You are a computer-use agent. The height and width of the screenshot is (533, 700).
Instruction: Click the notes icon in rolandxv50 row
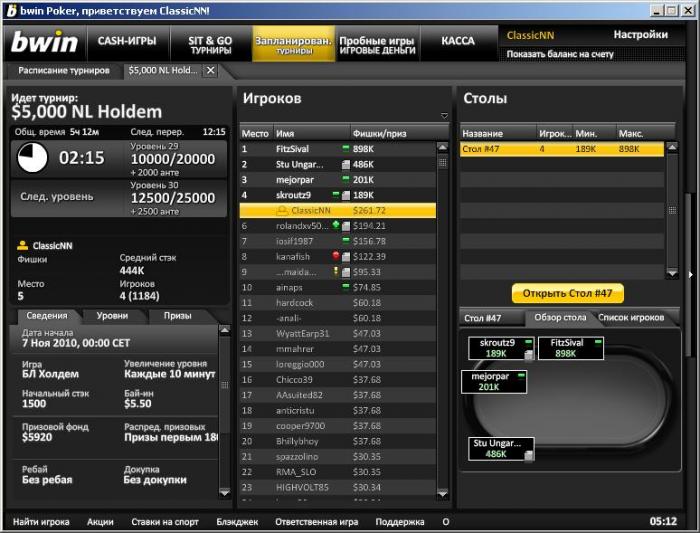(x=346, y=226)
